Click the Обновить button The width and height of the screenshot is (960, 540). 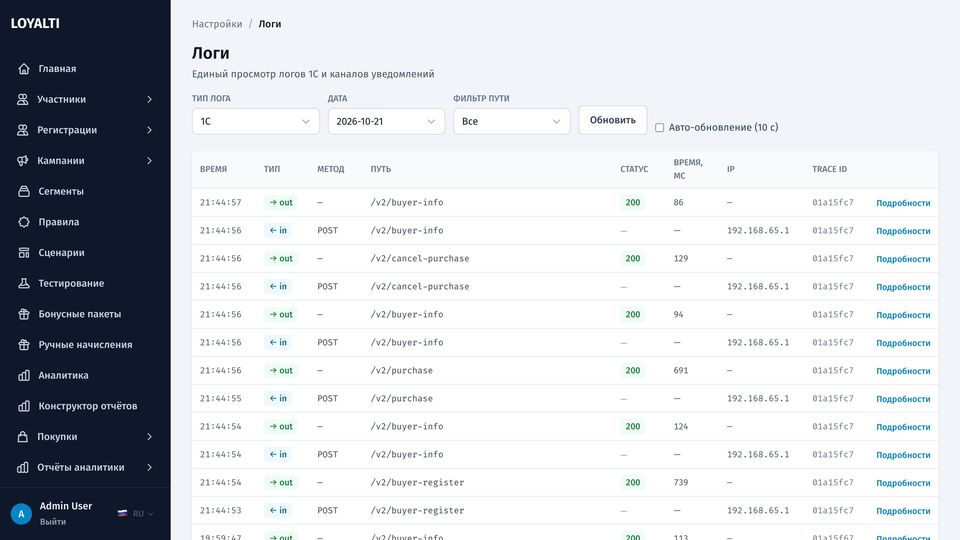(613, 120)
